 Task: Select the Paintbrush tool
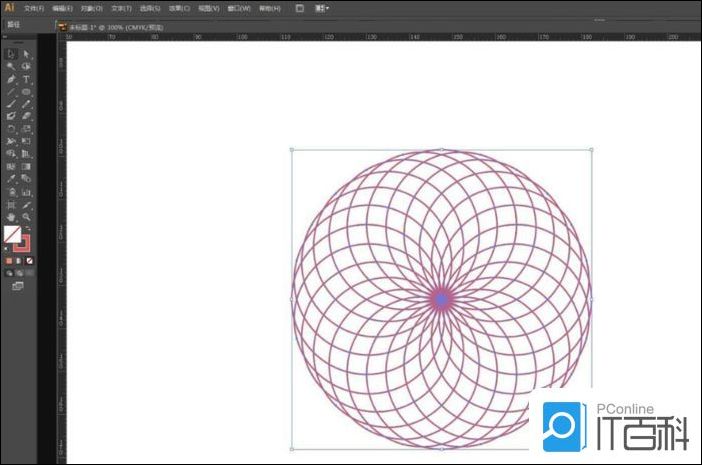coord(11,104)
